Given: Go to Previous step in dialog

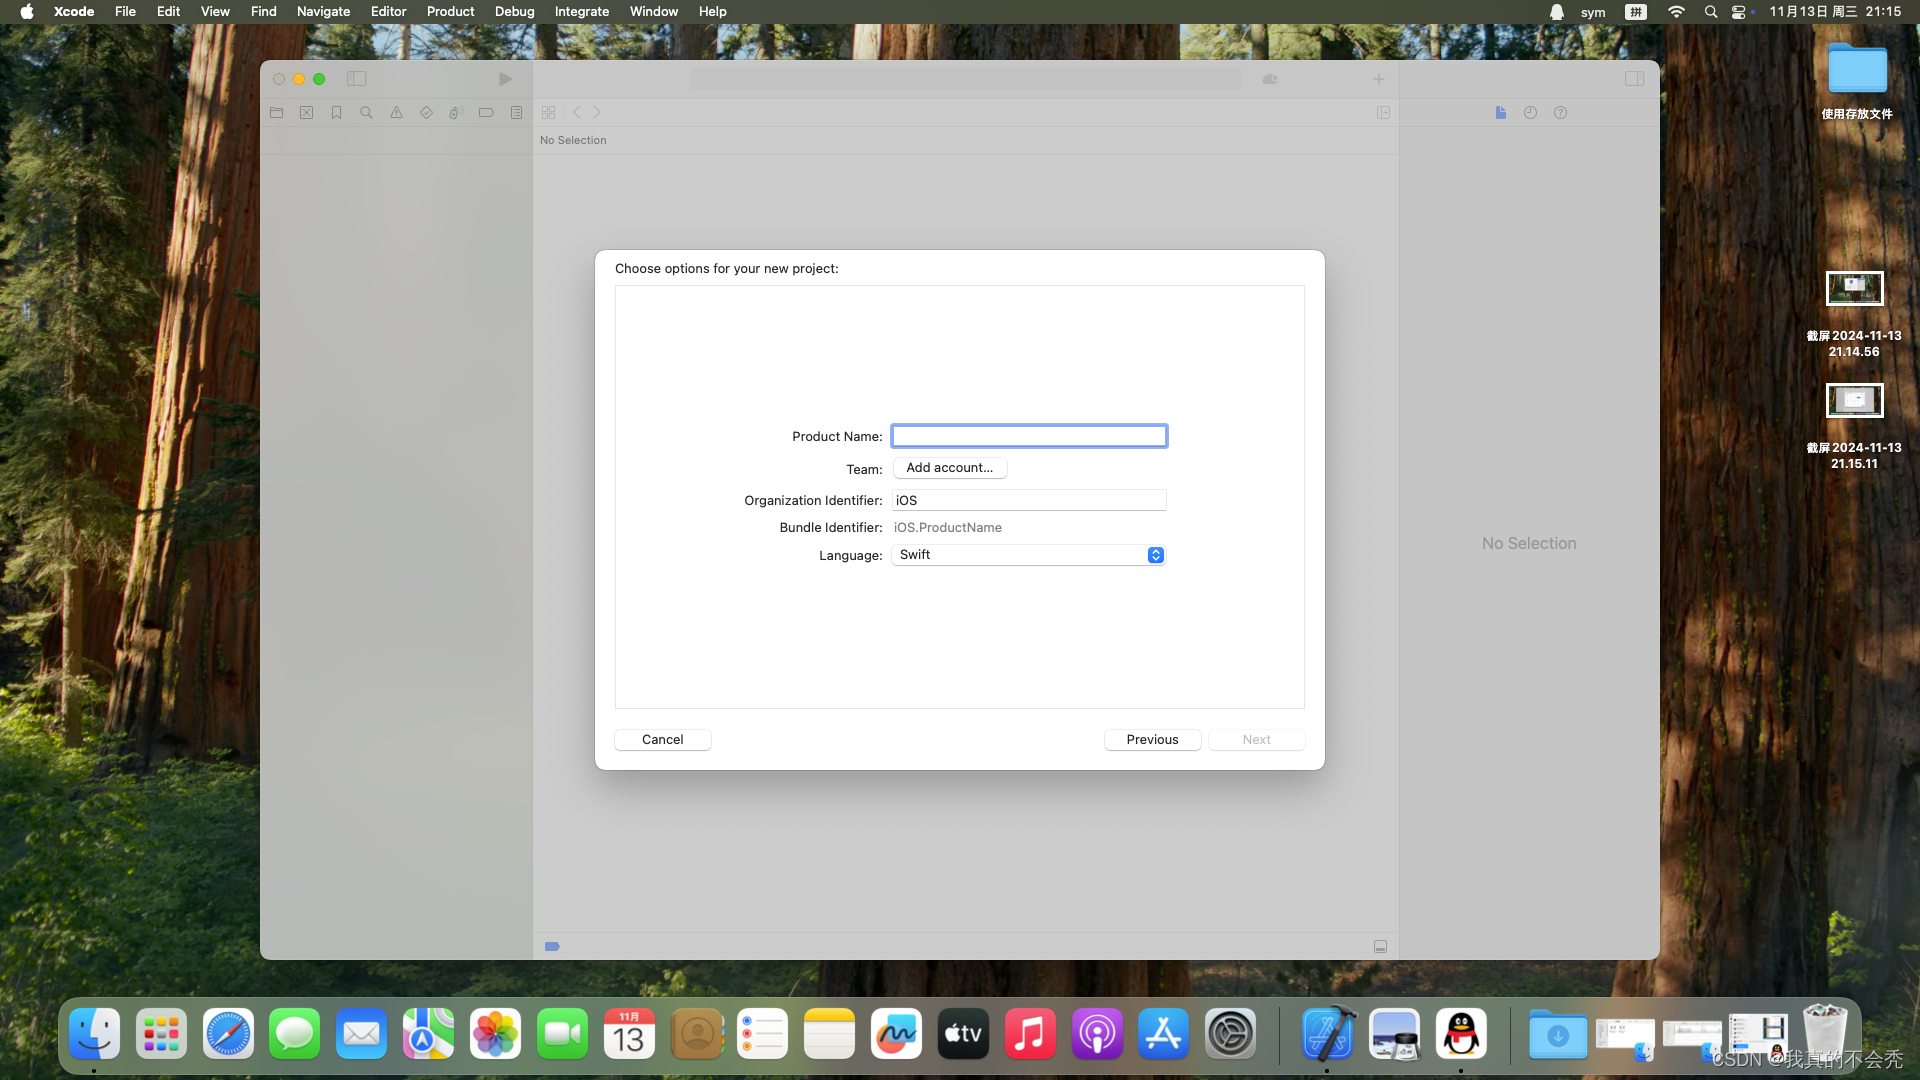Looking at the screenshot, I should 1152,740.
